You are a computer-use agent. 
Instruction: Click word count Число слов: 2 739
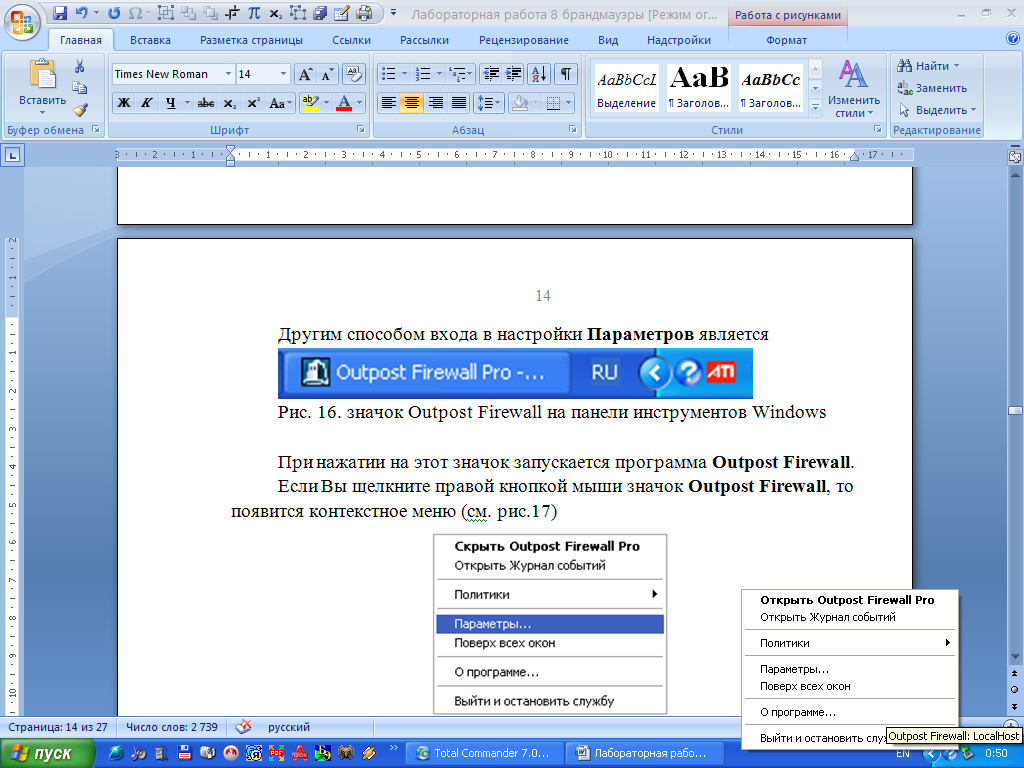coord(172,727)
